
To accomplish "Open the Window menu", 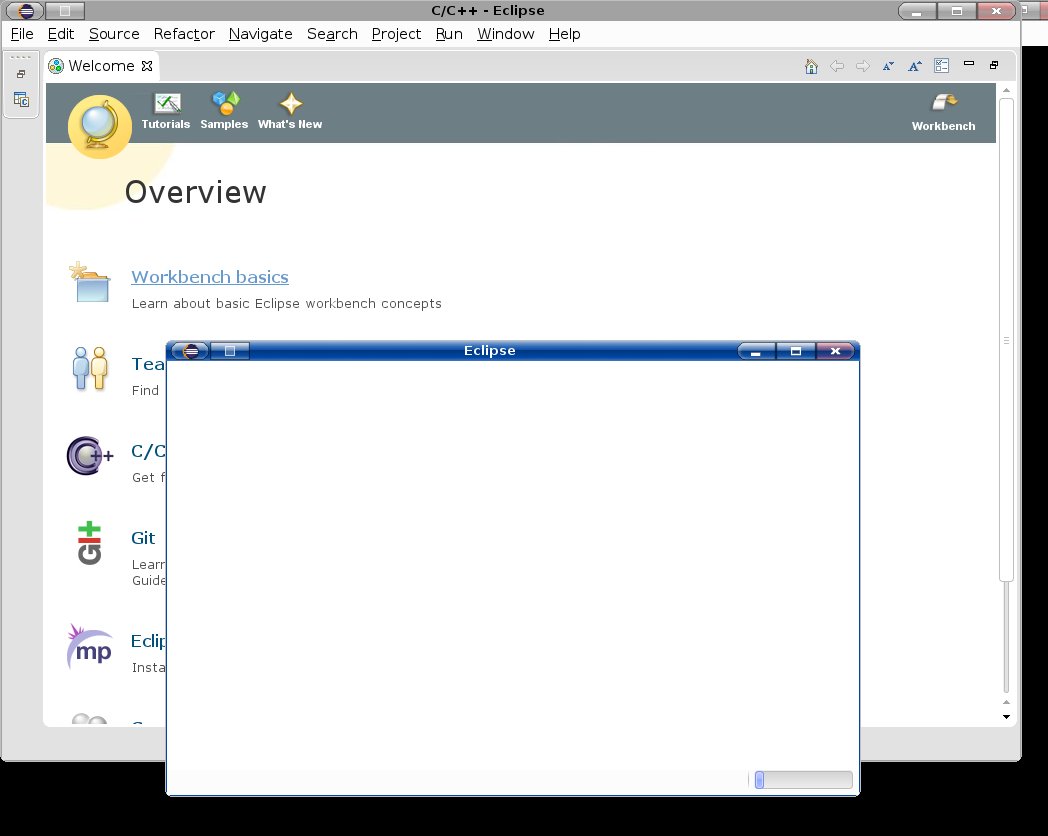I will pyautogui.click(x=506, y=34).
